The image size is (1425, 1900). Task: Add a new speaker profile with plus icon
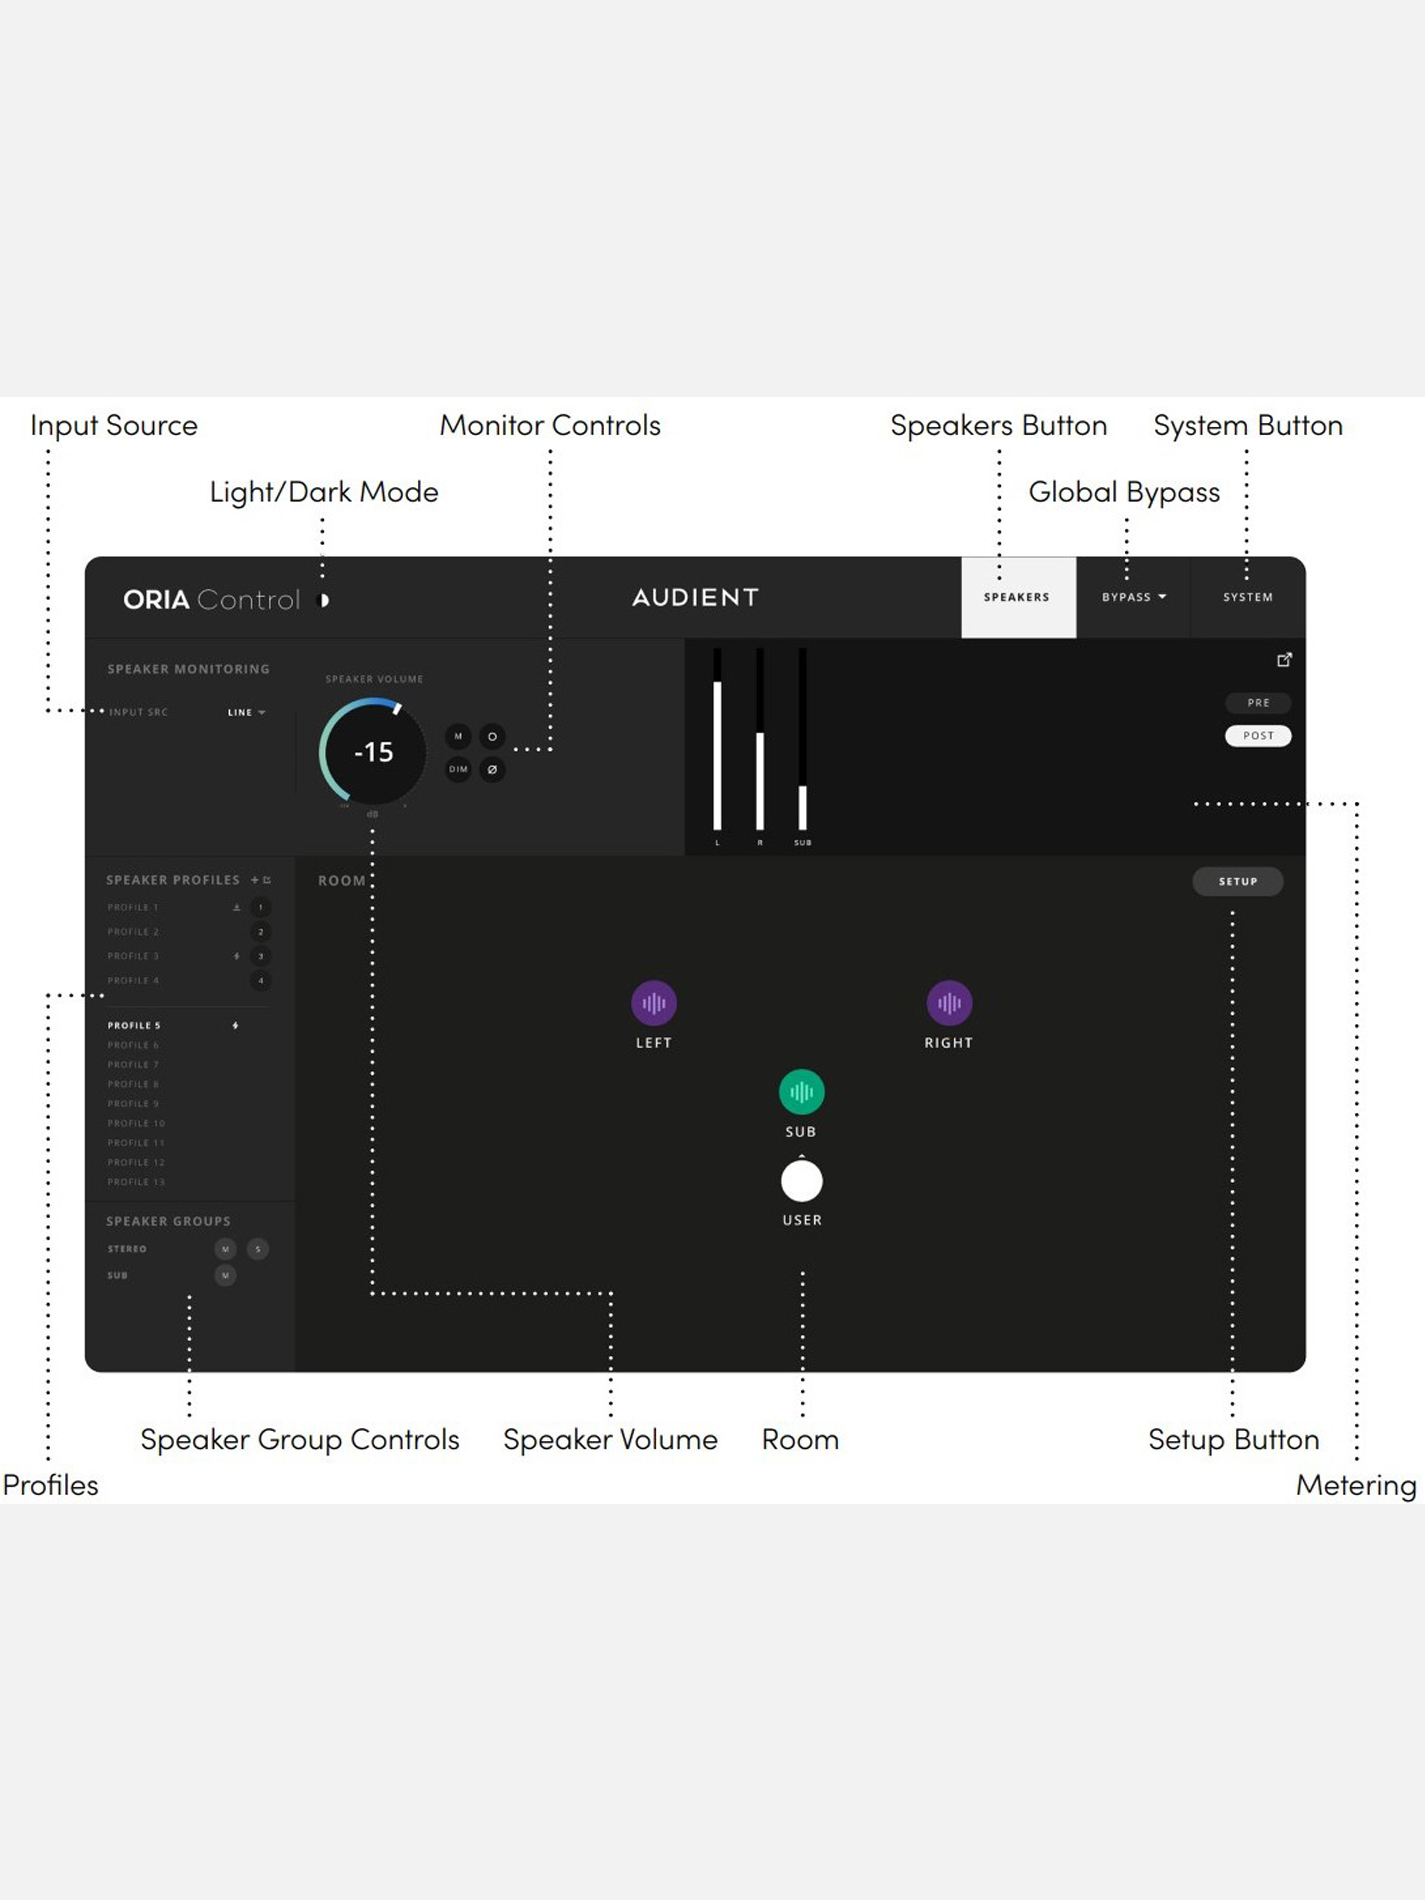pyautogui.click(x=255, y=880)
